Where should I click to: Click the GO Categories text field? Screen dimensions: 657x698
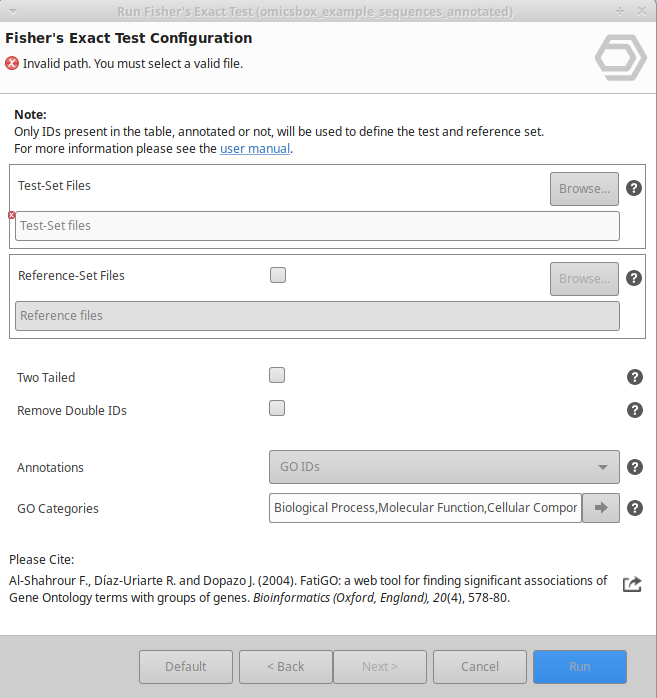(425, 508)
